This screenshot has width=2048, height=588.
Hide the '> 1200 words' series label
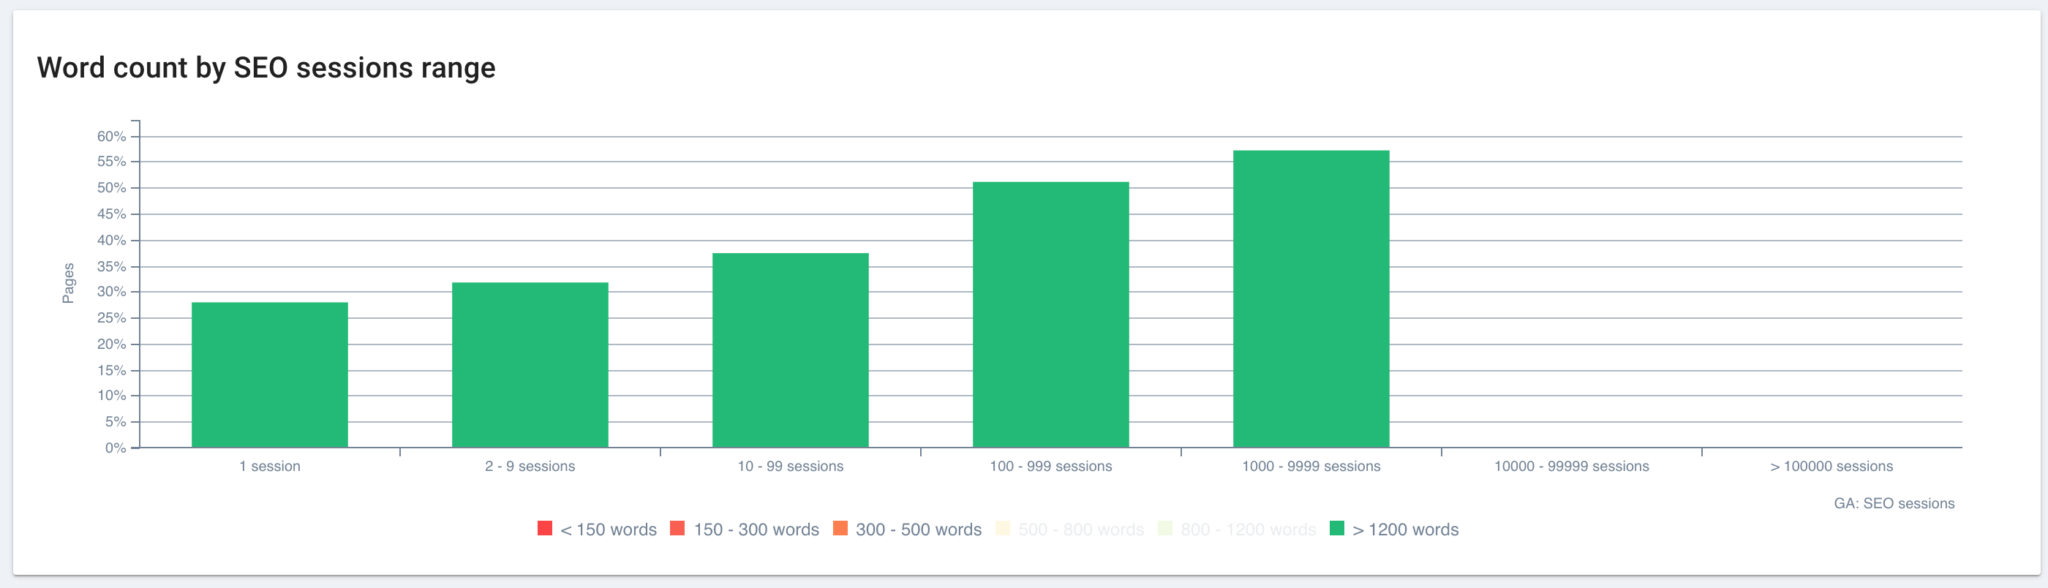1405,530
